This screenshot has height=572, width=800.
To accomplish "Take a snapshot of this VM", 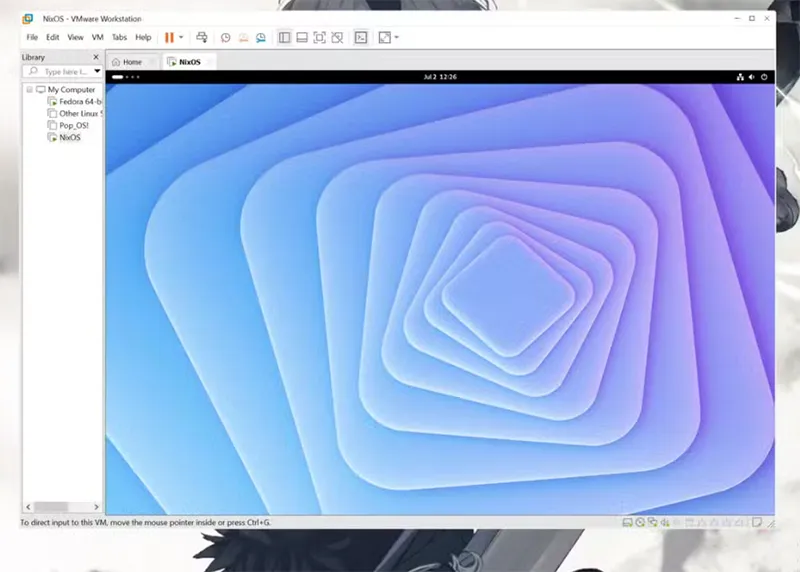I will click(x=226, y=38).
